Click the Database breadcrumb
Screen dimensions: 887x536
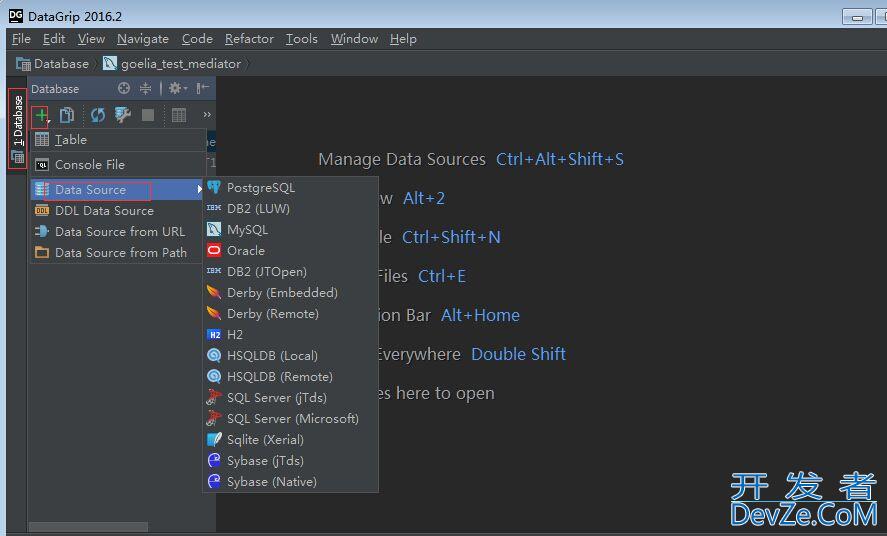pos(53,64)
